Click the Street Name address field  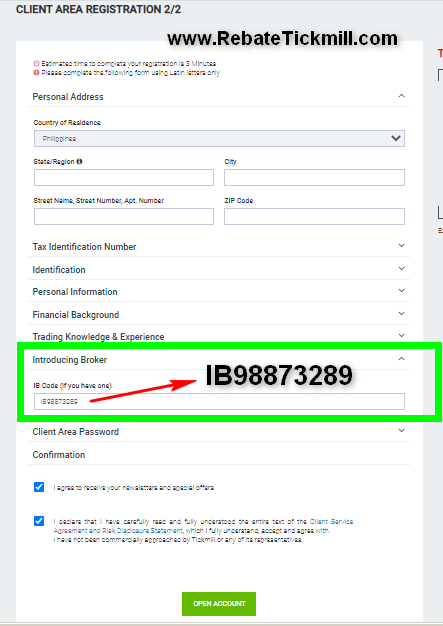point(124,216)
